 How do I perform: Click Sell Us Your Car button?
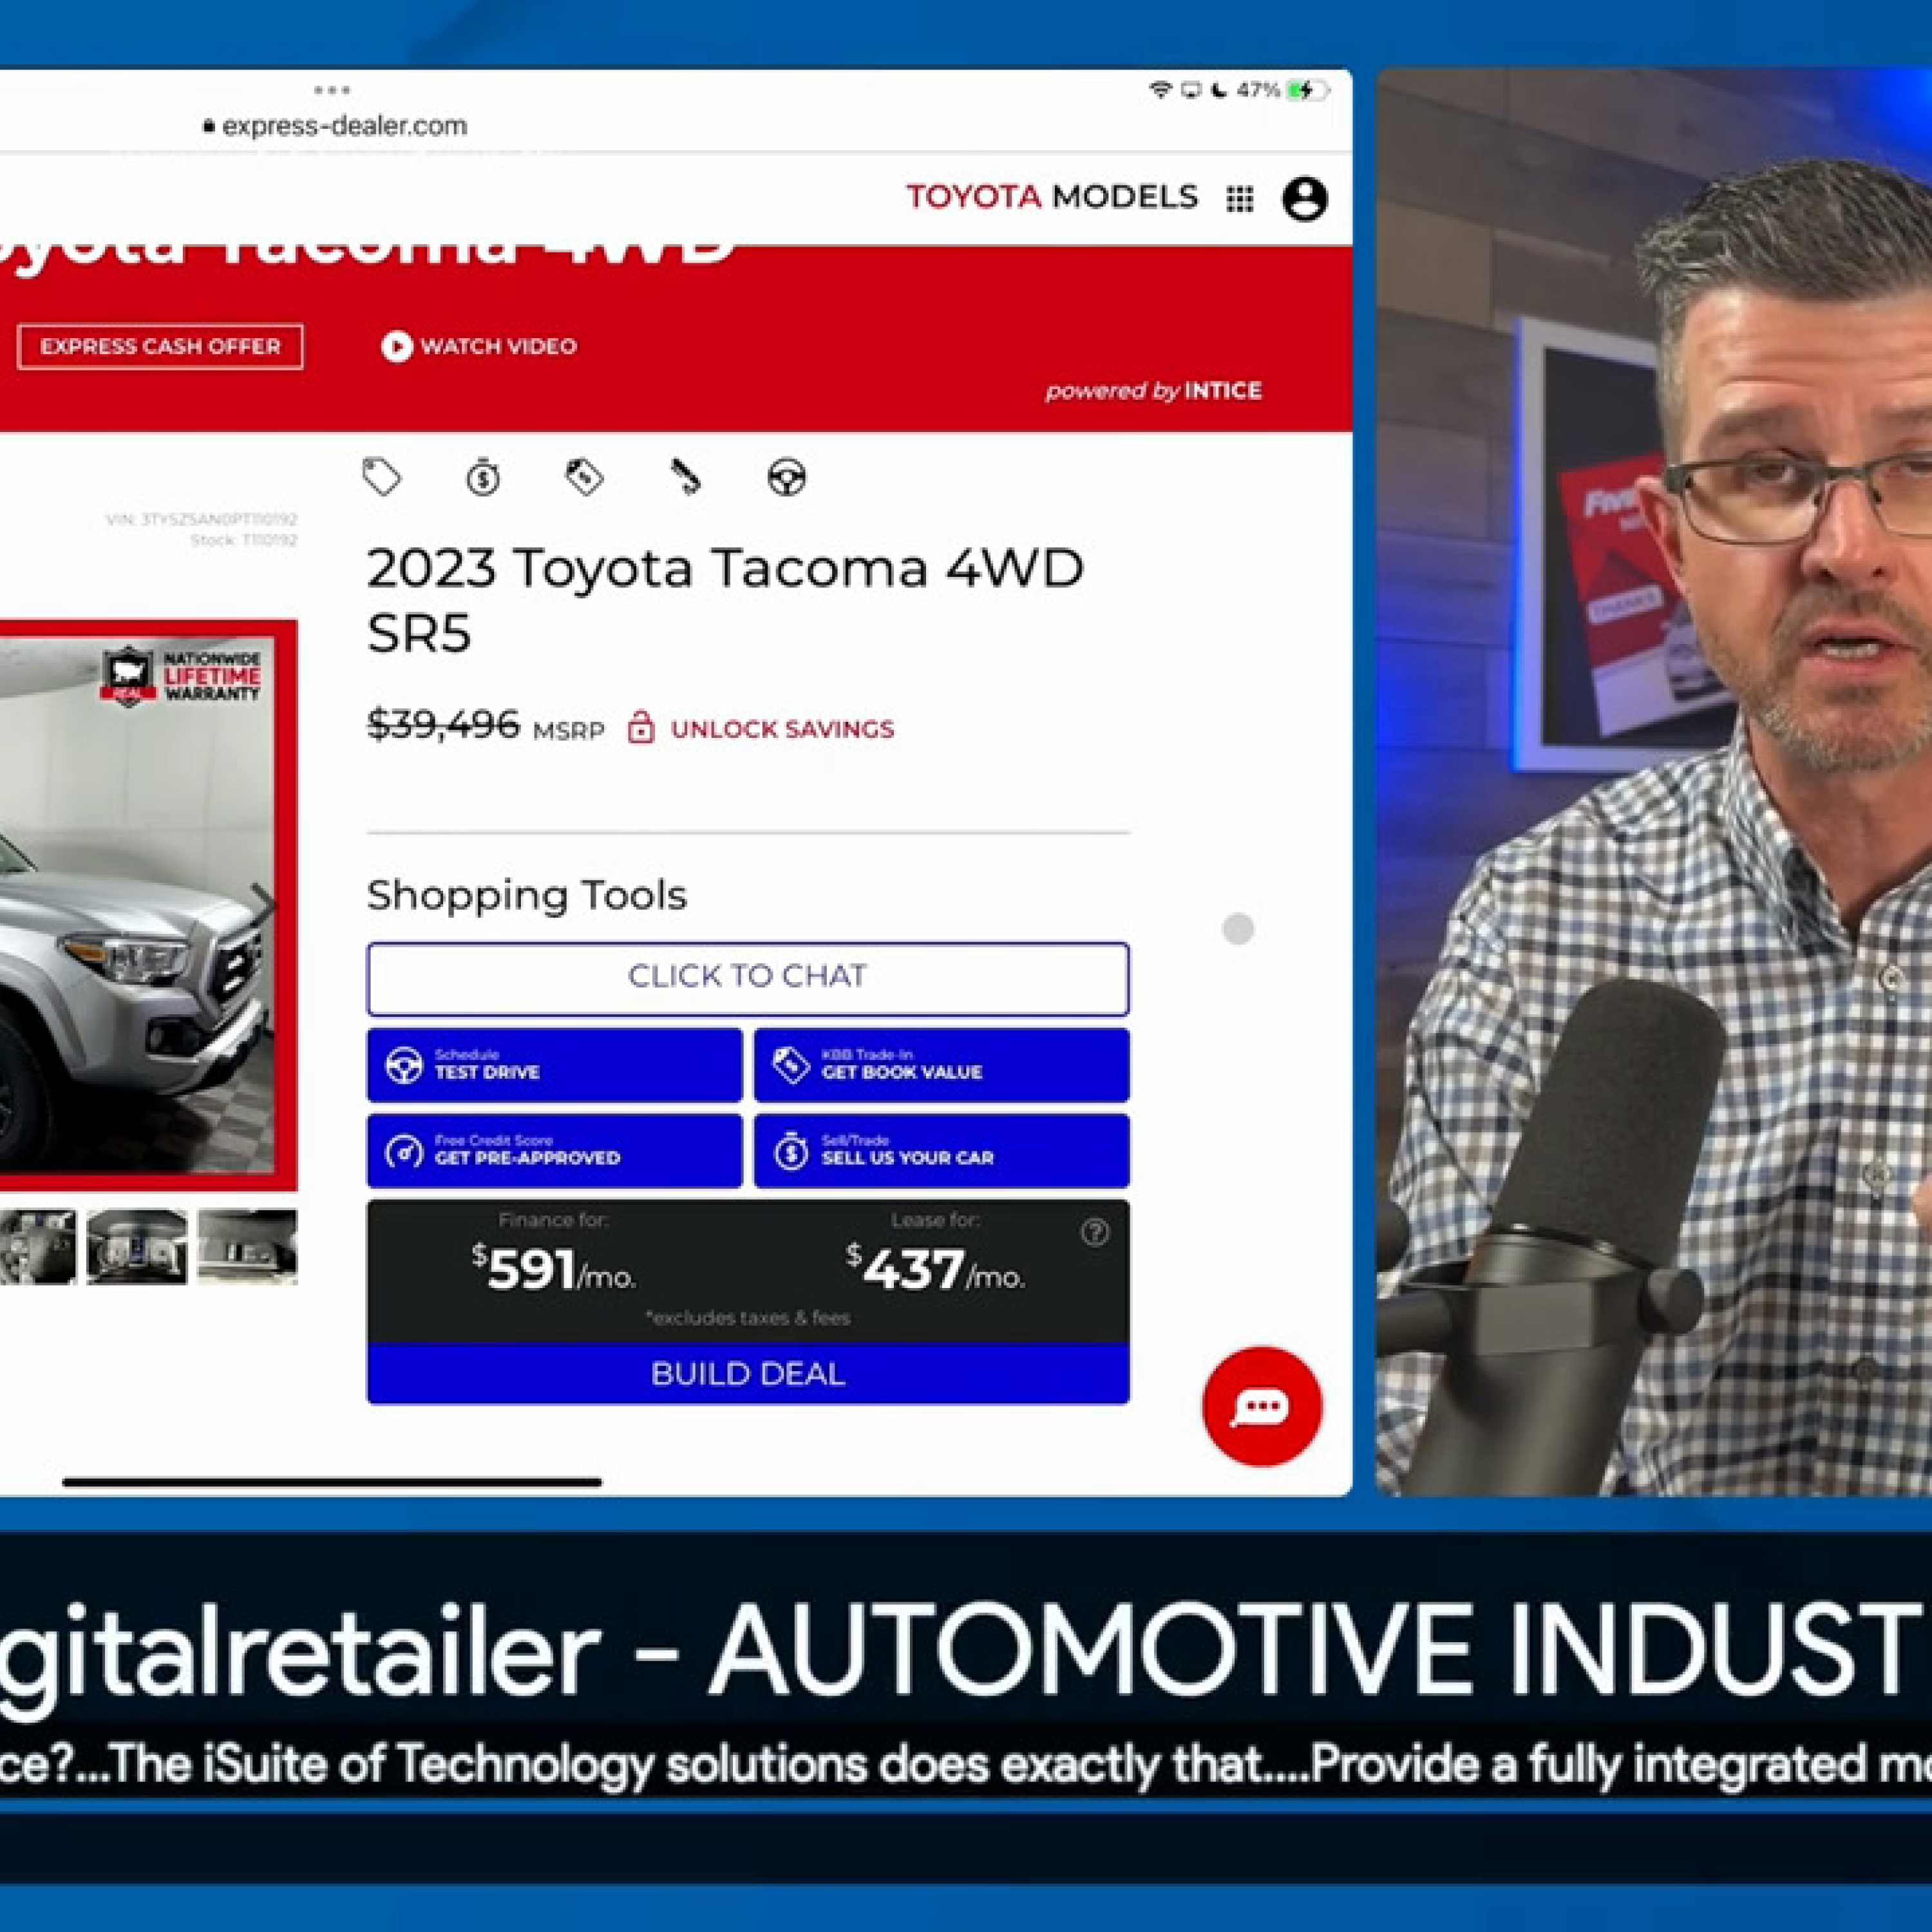coord(942,1151)
